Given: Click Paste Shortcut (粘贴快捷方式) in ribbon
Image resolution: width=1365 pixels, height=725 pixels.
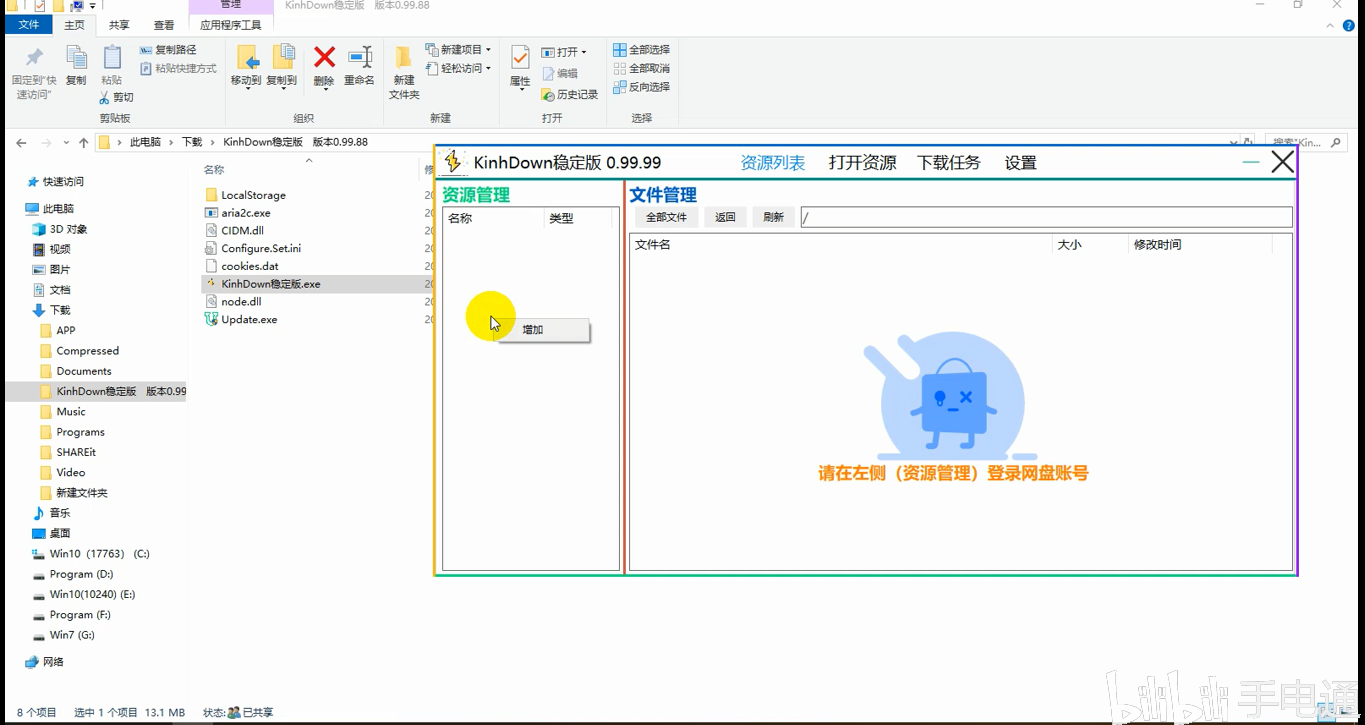Looking at the screenshot, I should 178,69.
